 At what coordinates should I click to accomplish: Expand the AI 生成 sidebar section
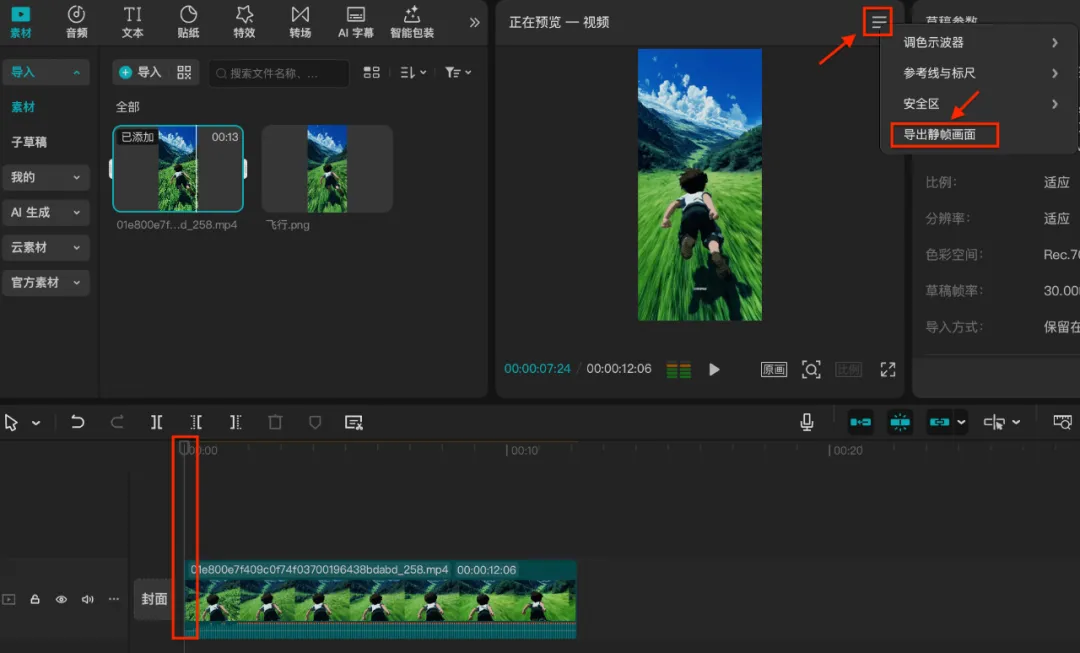(45, 212)
